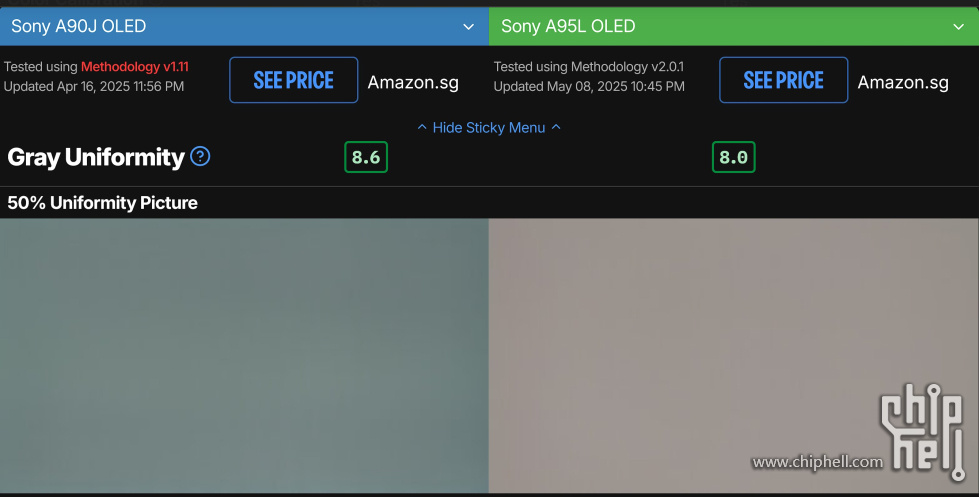979x497 pixels.
Task: Open A90J 50% uniformity picture
Action: pos(244,355)
